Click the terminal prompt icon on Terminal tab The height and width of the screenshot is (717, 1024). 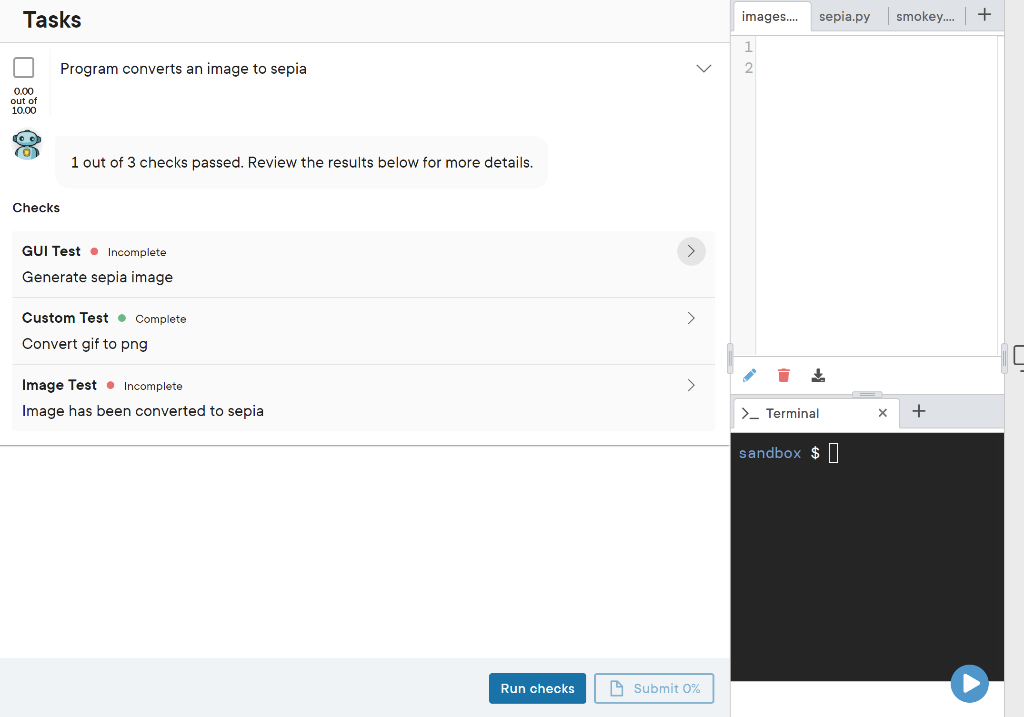[751, 412]
